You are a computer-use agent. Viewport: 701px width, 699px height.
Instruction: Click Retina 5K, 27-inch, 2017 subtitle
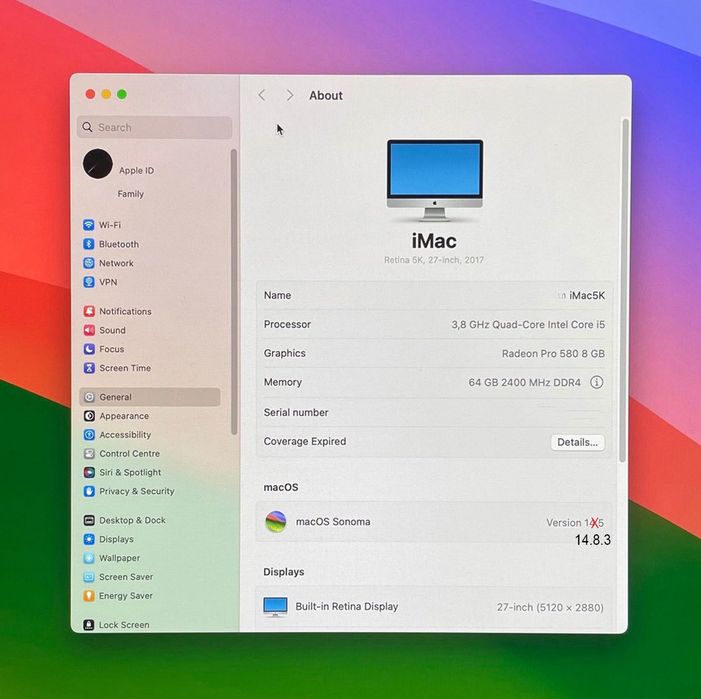point(434,260)
